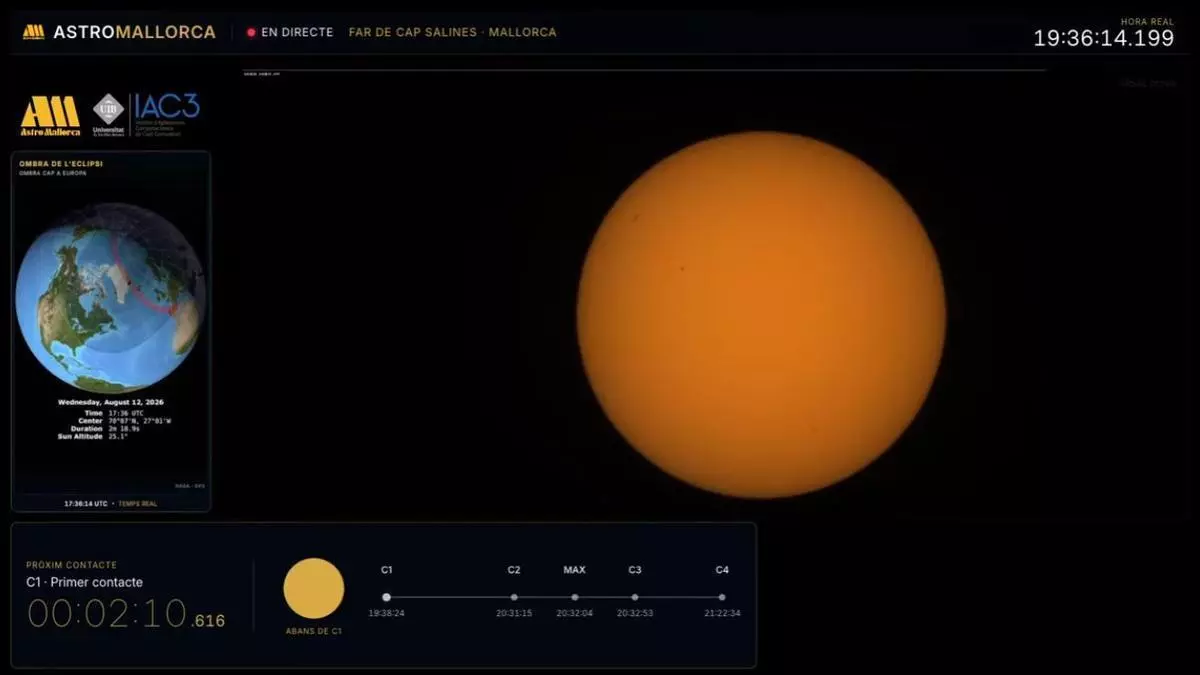
Task: Click the 20:32:04 time under MAX
Action: coord(574,613)
